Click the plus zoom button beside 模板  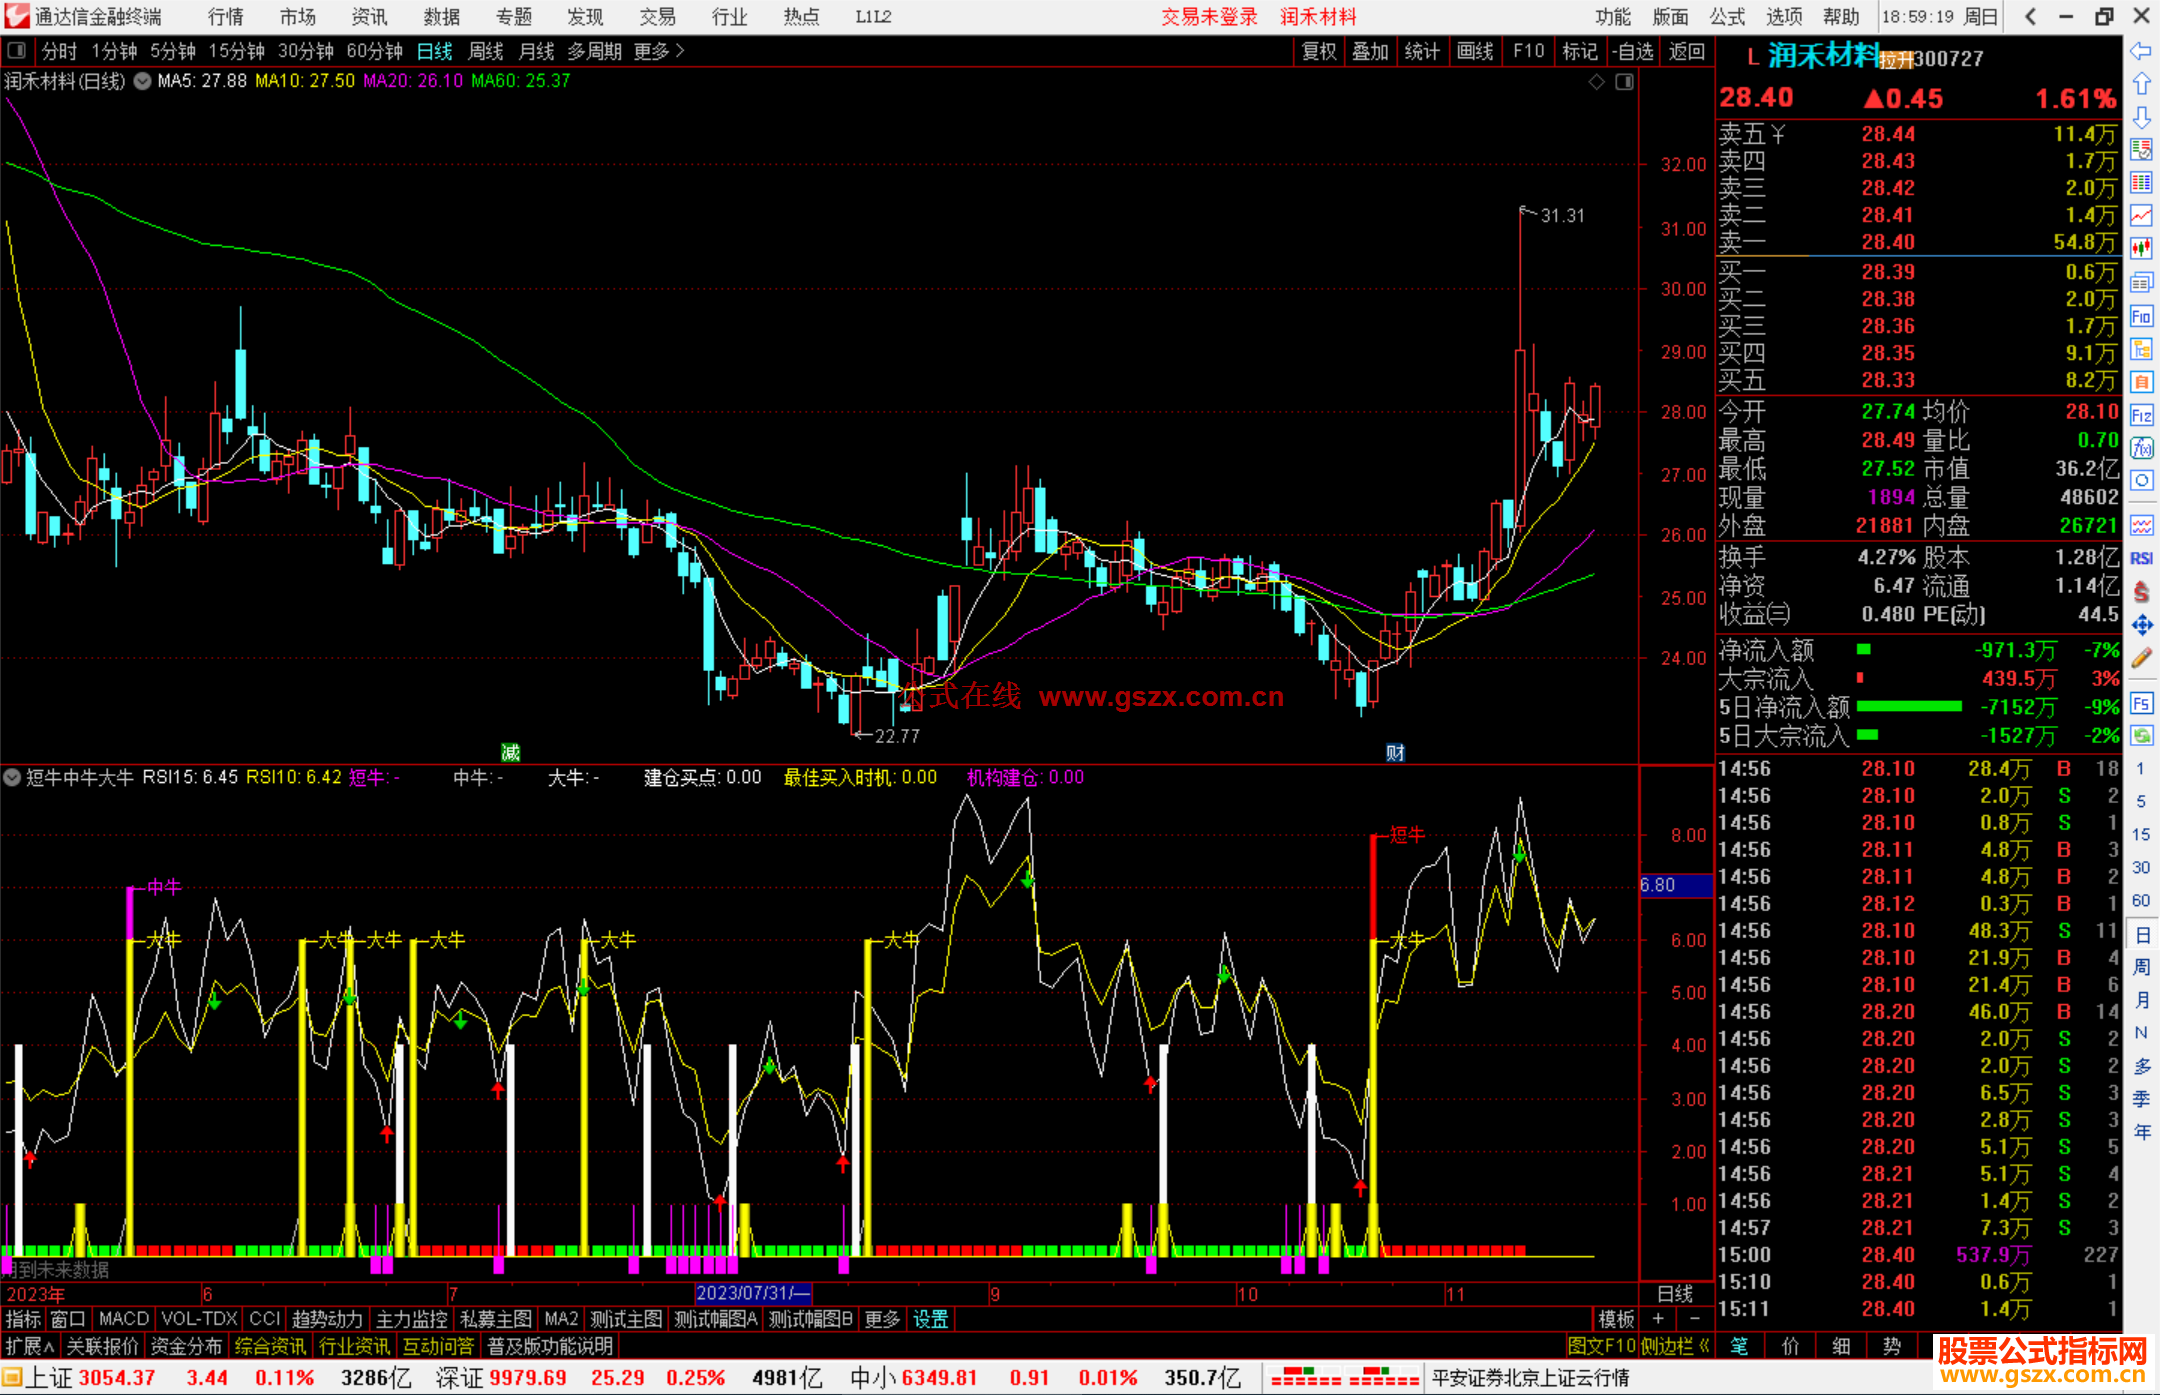(x=1657, y=1319)
